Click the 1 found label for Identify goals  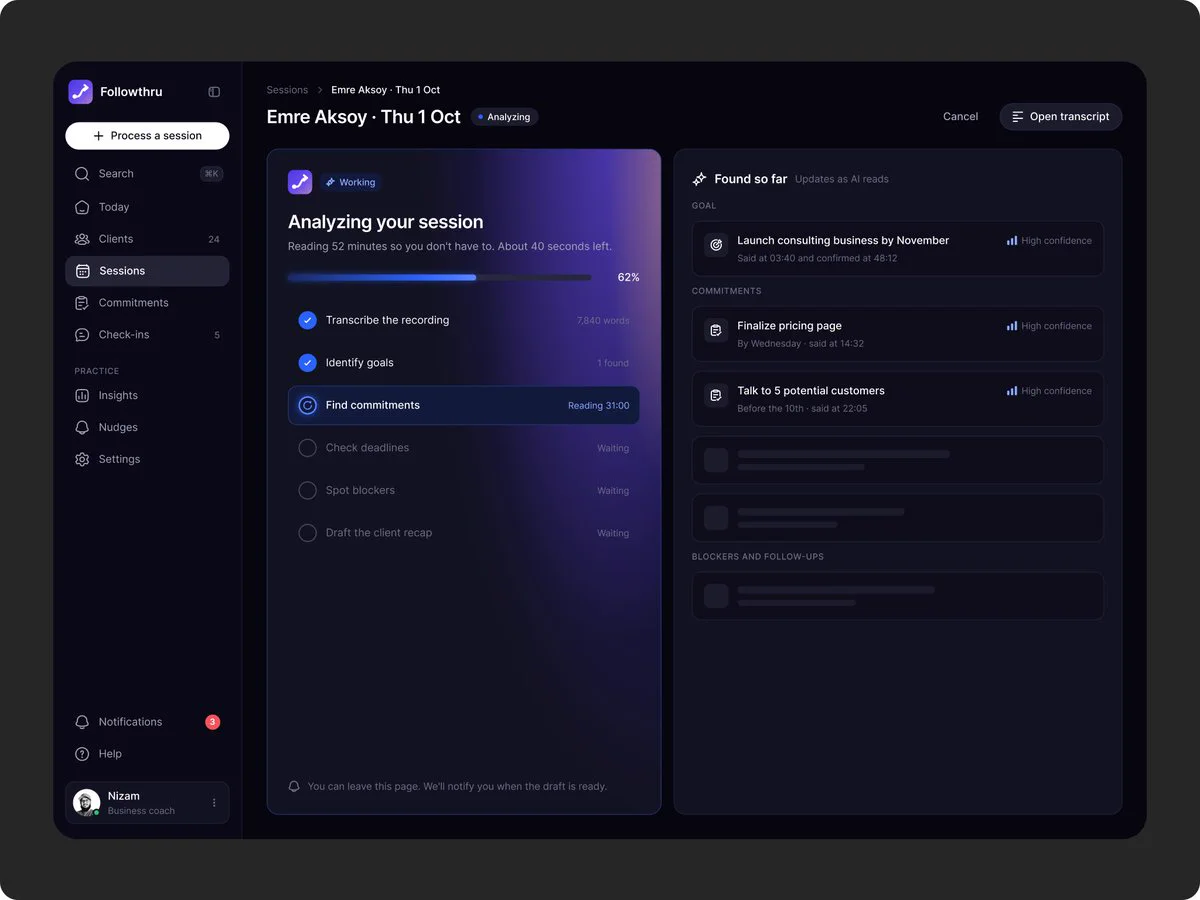(x=613, y=363)
